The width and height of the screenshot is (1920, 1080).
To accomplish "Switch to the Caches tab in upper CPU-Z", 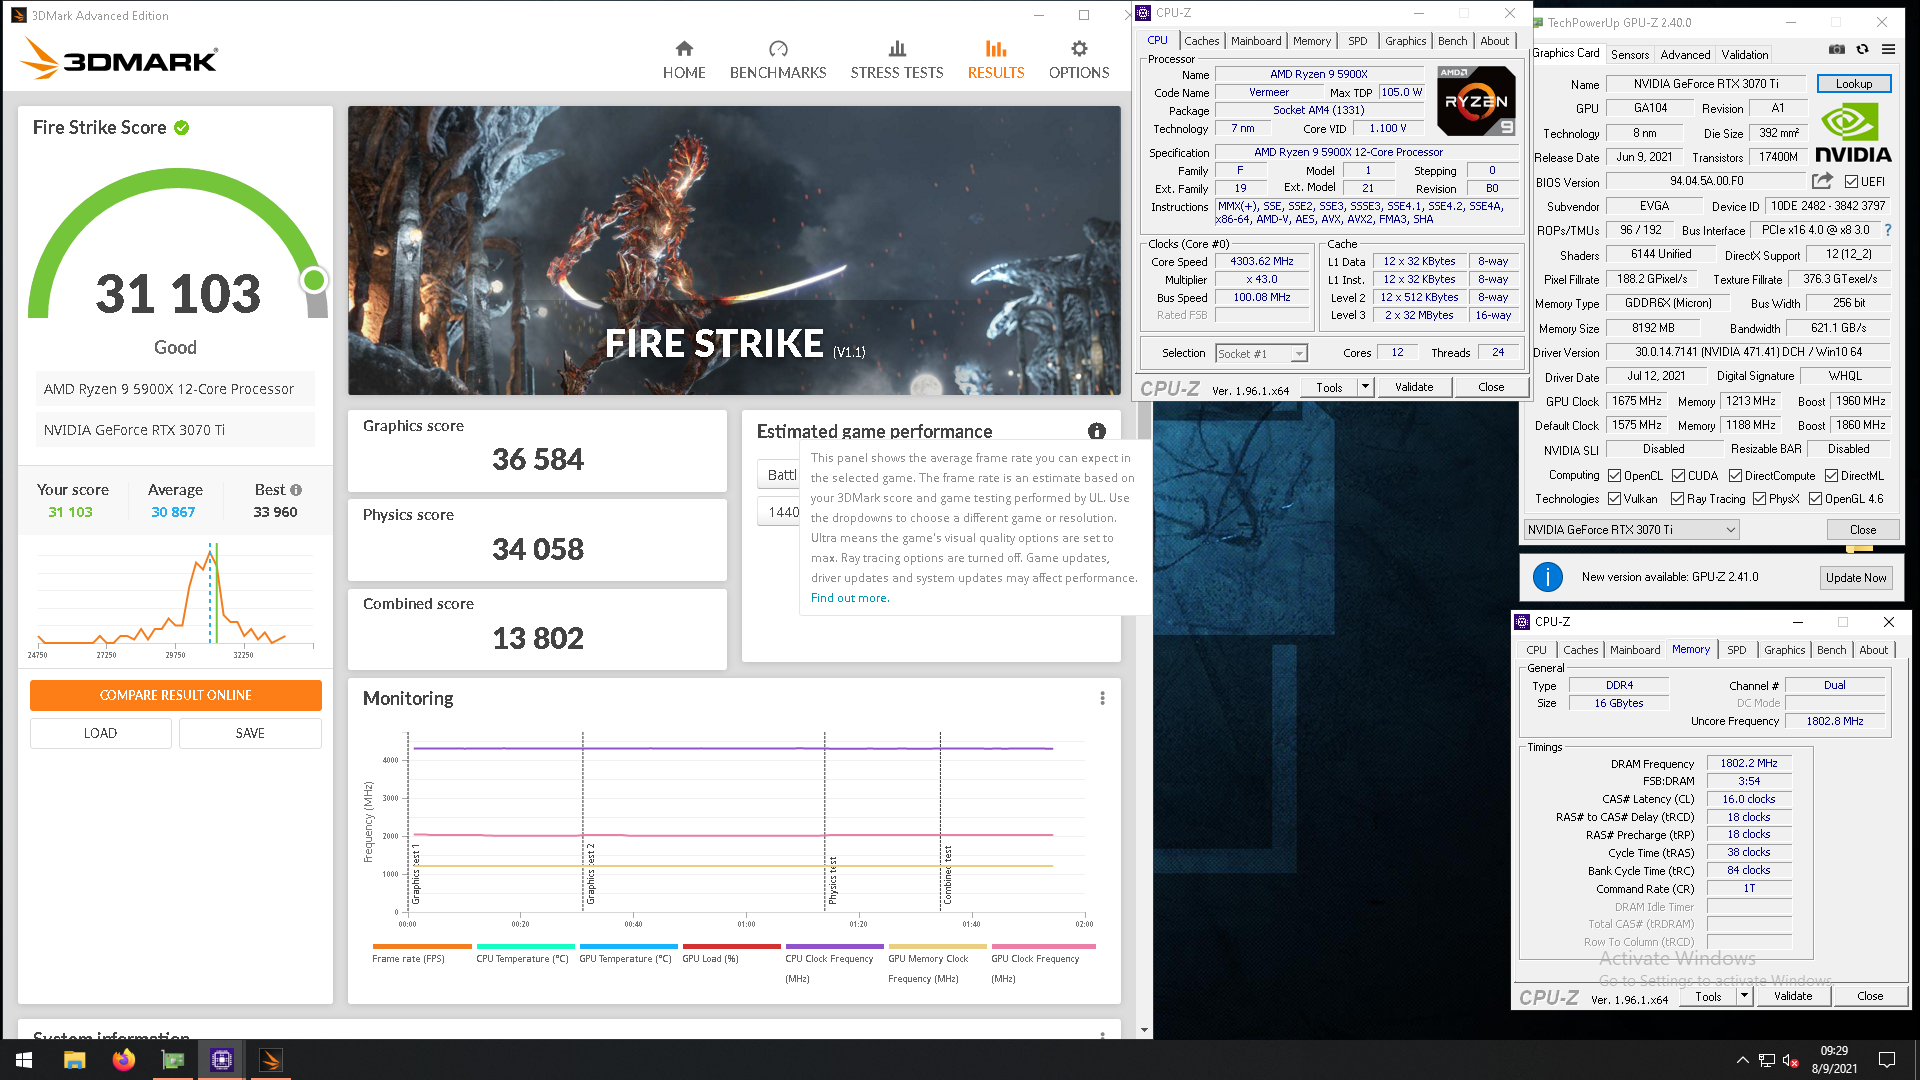I will click(1201, 41).
